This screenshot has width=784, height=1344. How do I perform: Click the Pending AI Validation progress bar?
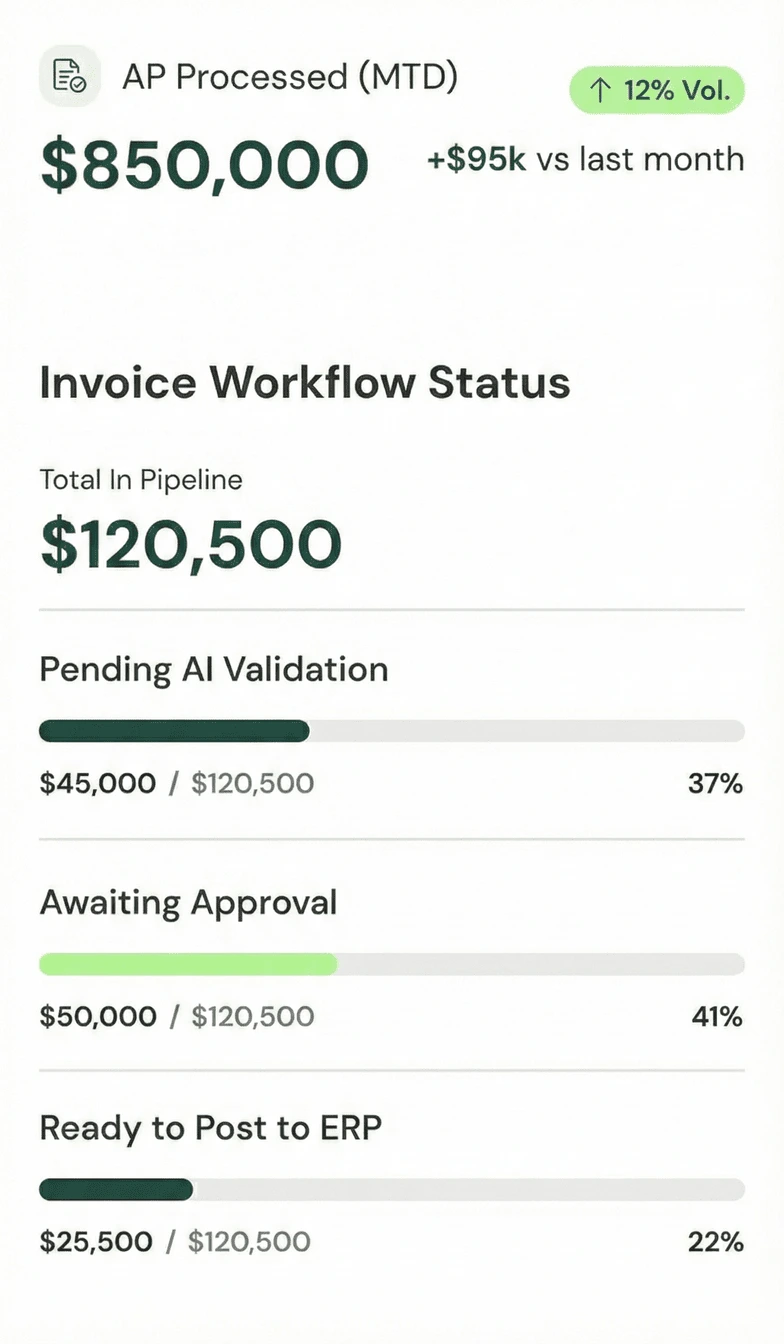(x=391, y=731)
